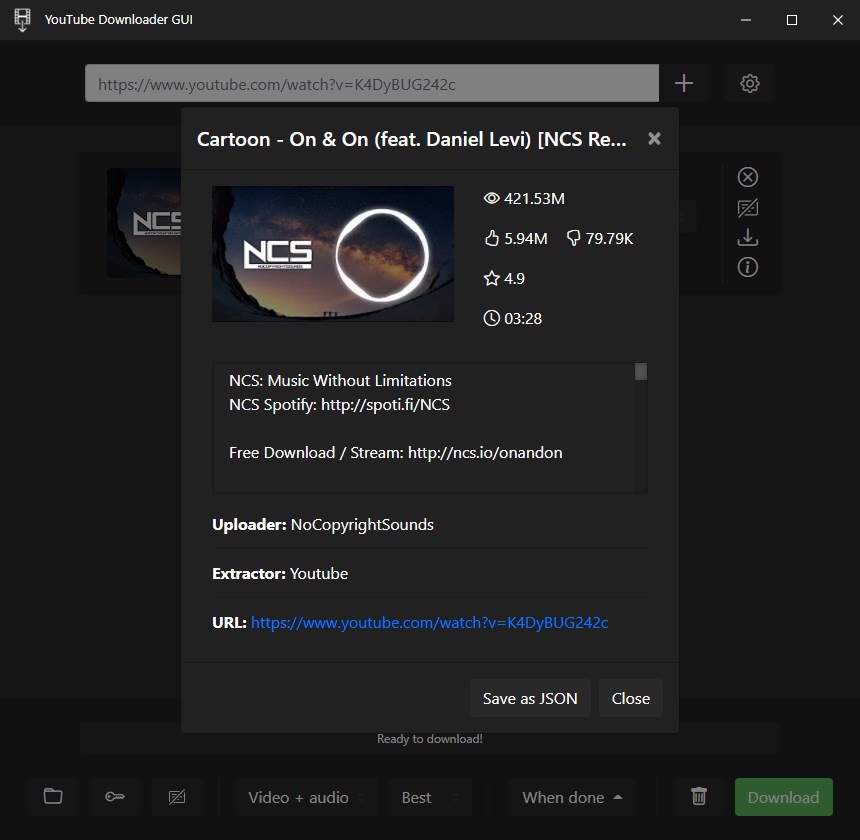860x840 pixels.
Task: Close the video info dialog with X
Action: [654, 139]
